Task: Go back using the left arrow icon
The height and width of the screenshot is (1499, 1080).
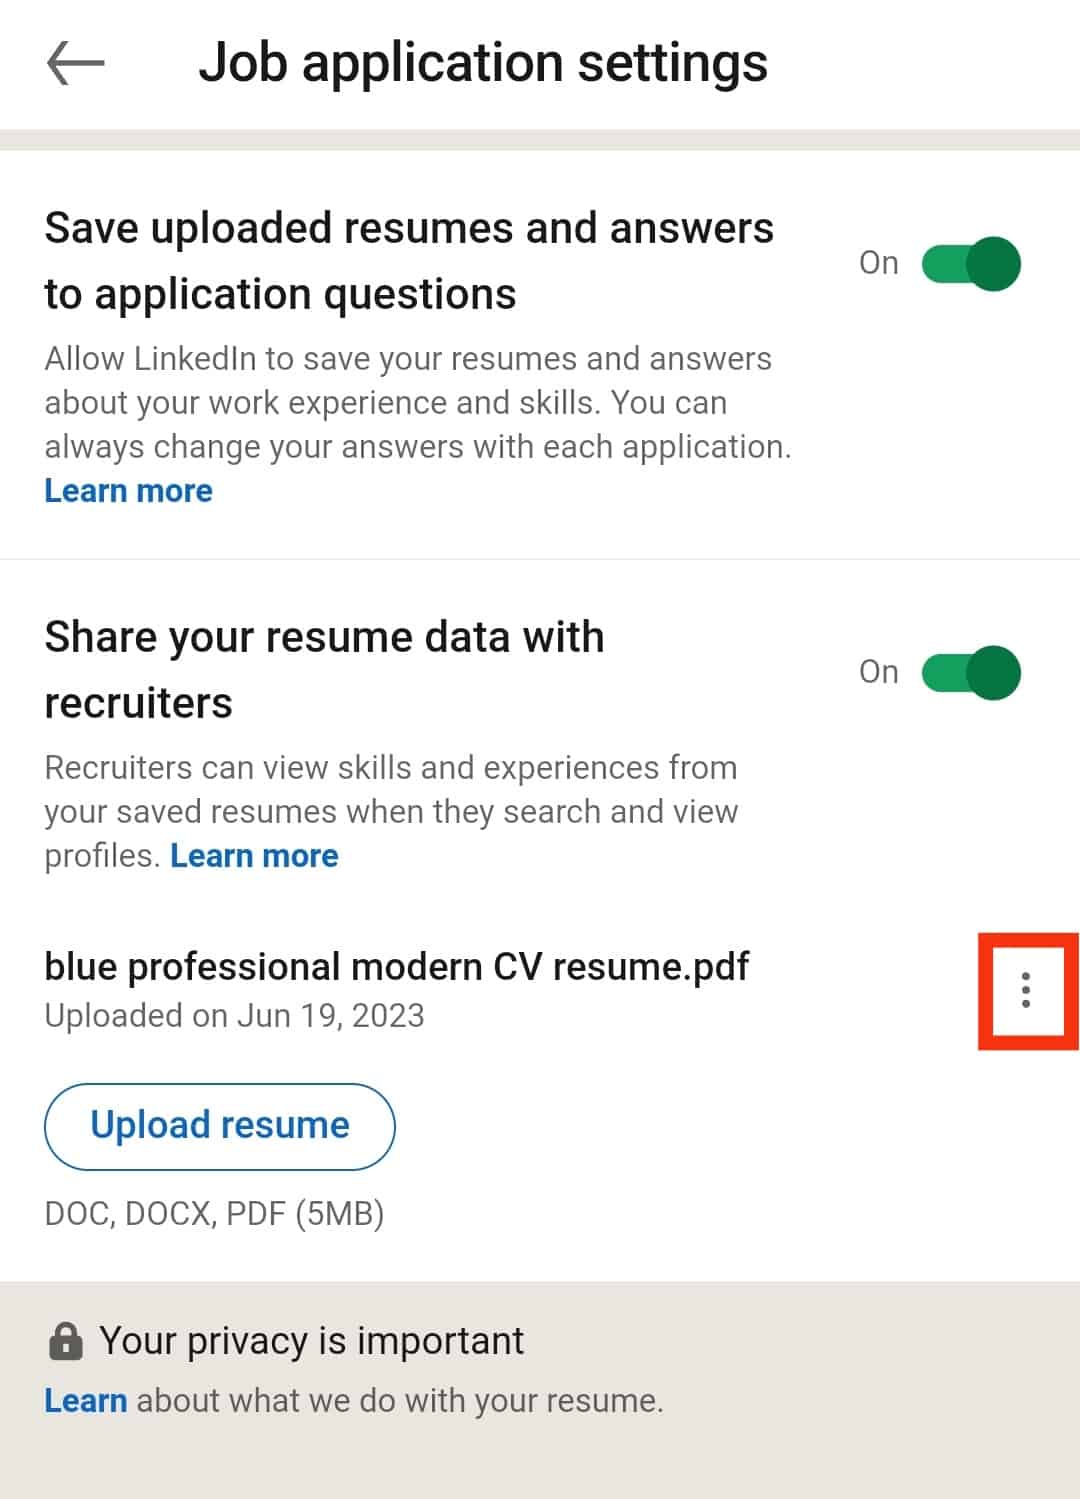Action: 76,63
